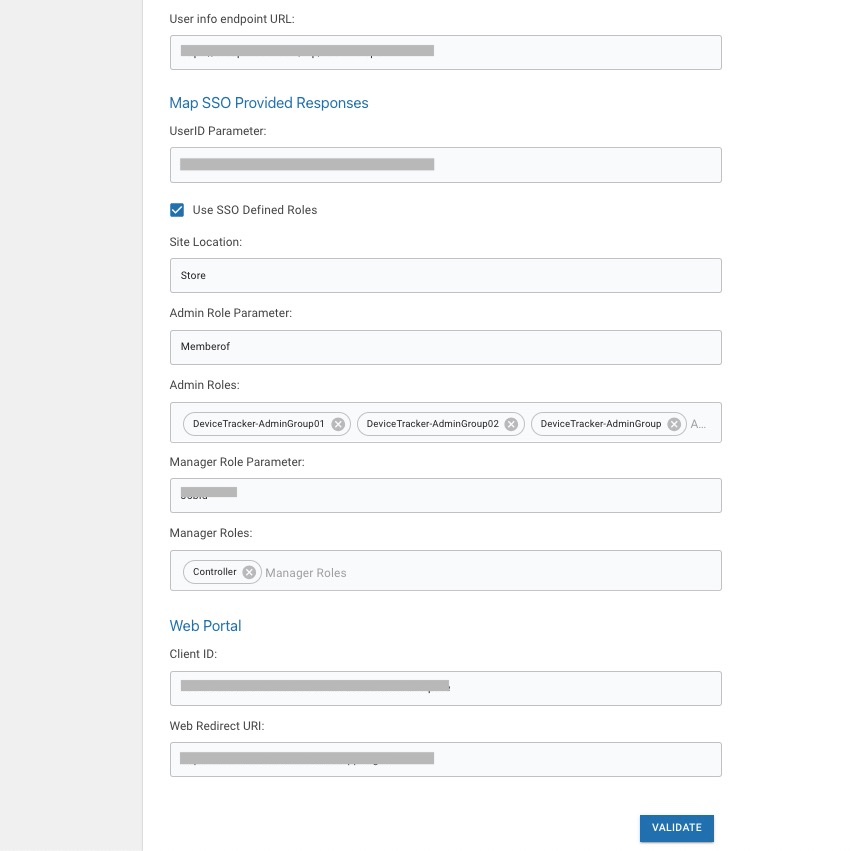Focus the Client ID field
Screen dimensions: 851x851
coord(445,688)
